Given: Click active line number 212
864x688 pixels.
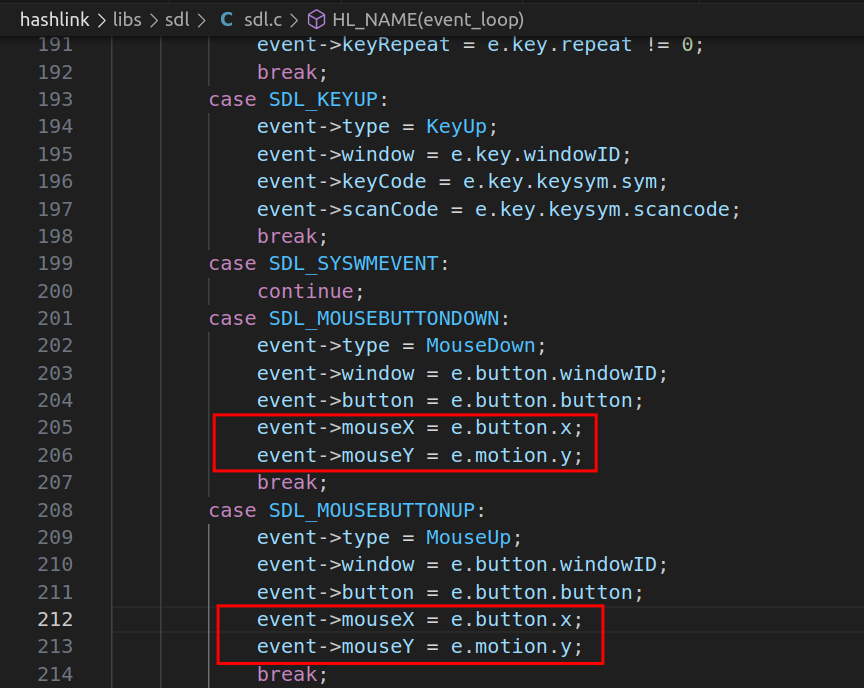Looking at the screenshot, I should coord(55,620).
